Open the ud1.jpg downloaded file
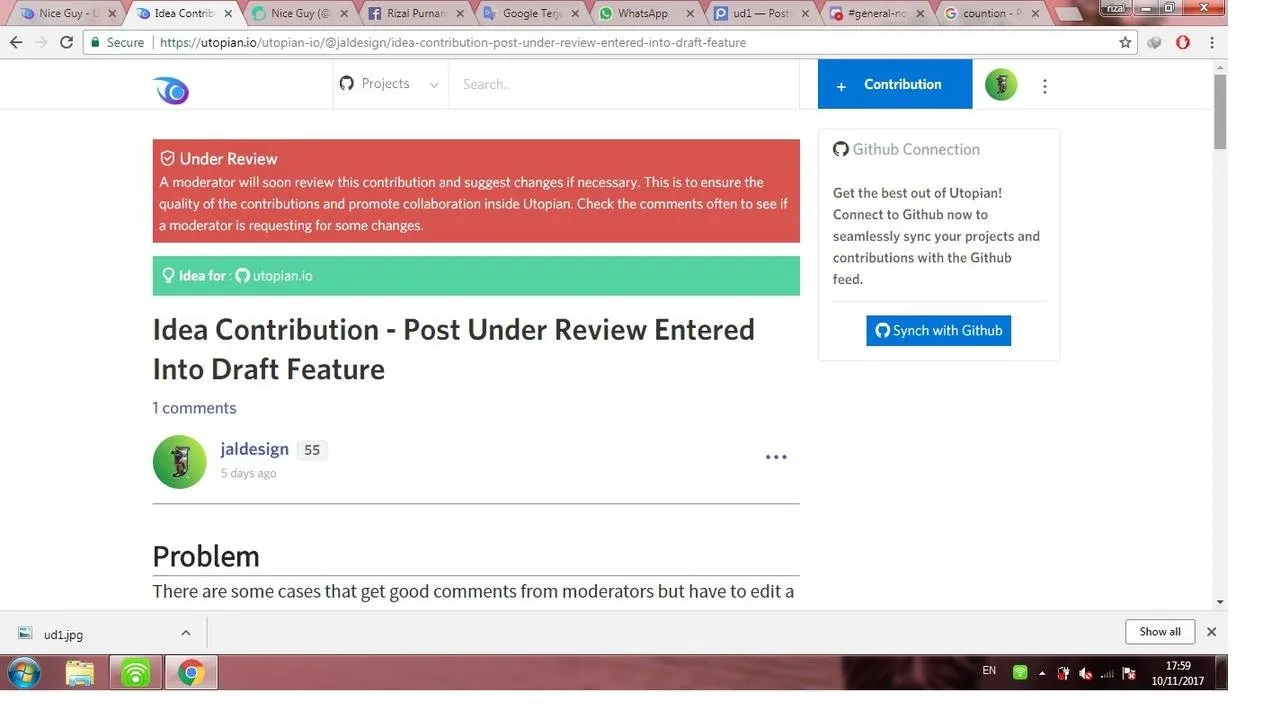 pos(63,634)
